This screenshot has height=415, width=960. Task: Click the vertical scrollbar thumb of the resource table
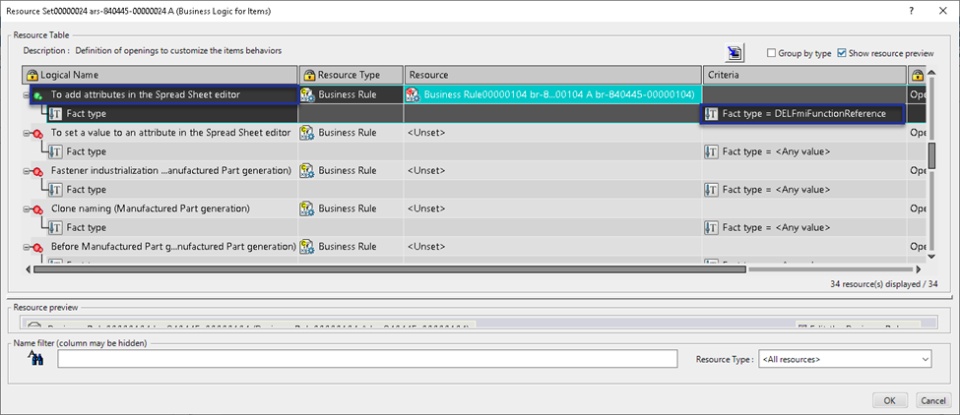[932, 155]
